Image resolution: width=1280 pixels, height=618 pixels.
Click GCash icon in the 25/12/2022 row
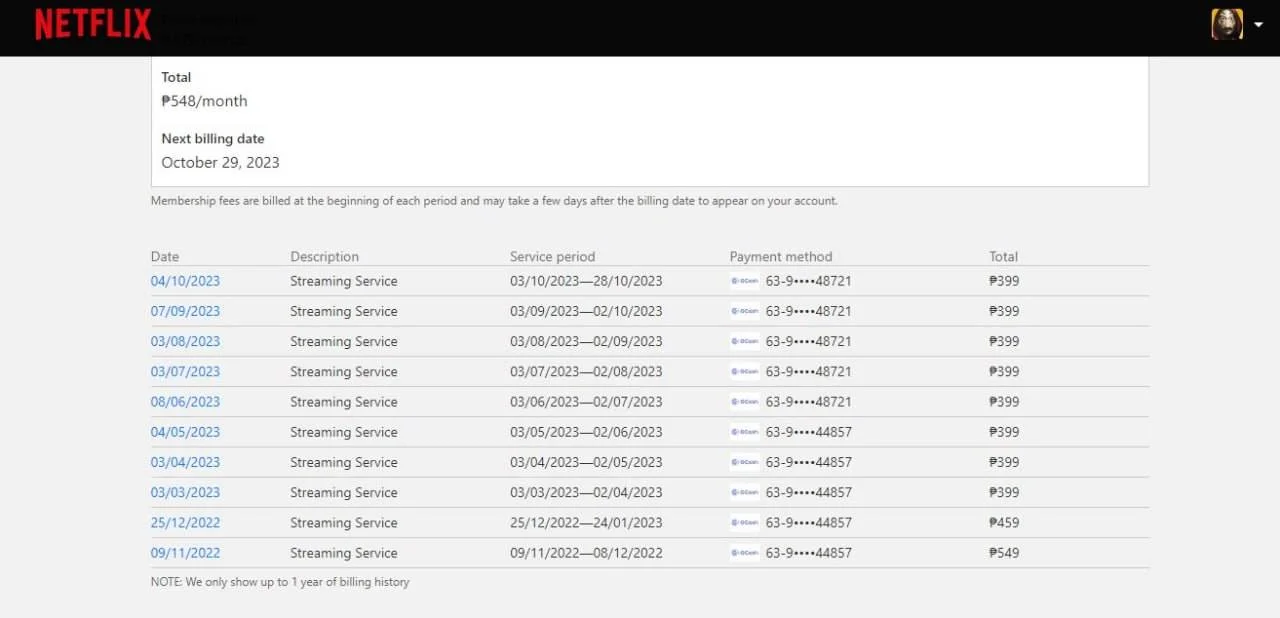(x=745, y=522)
